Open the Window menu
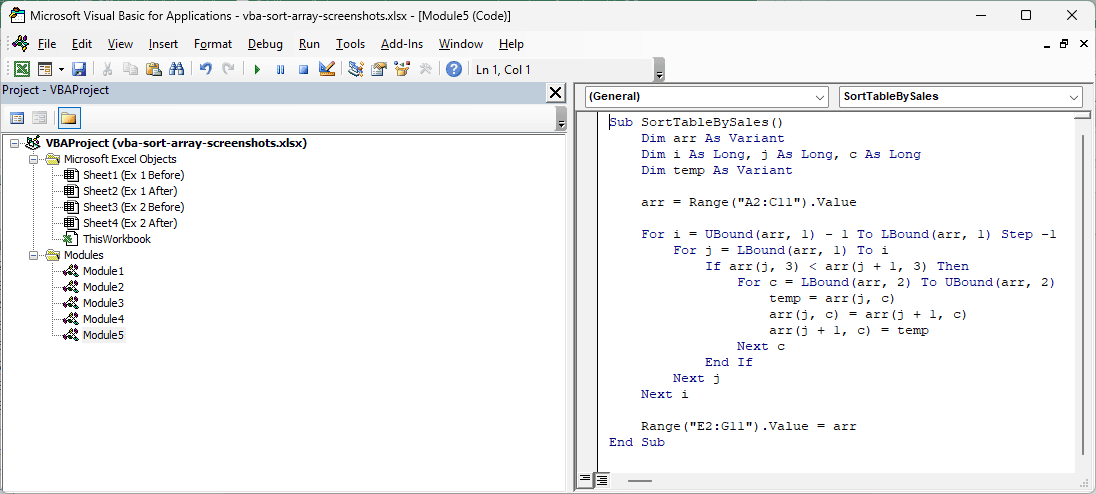 (x=461, y=44)
